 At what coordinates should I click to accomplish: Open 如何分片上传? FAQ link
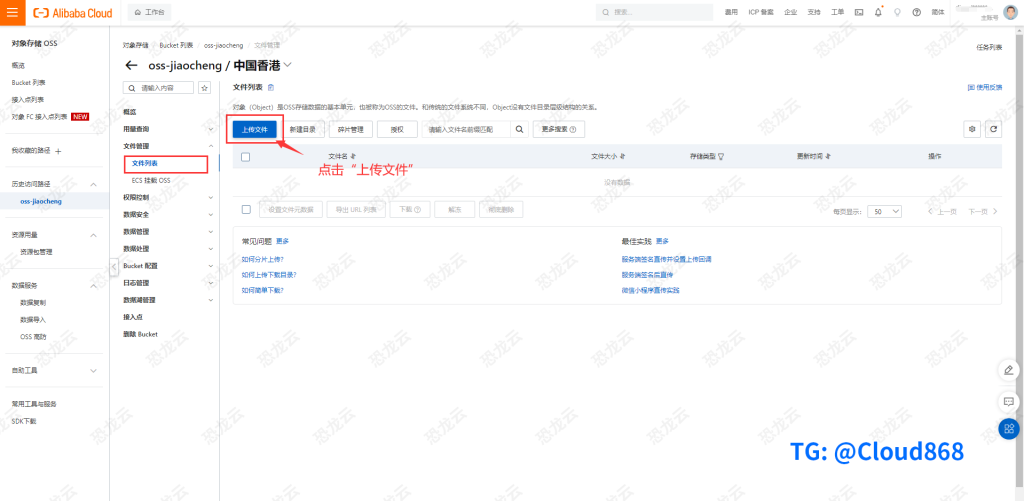(x=263, y=259)
